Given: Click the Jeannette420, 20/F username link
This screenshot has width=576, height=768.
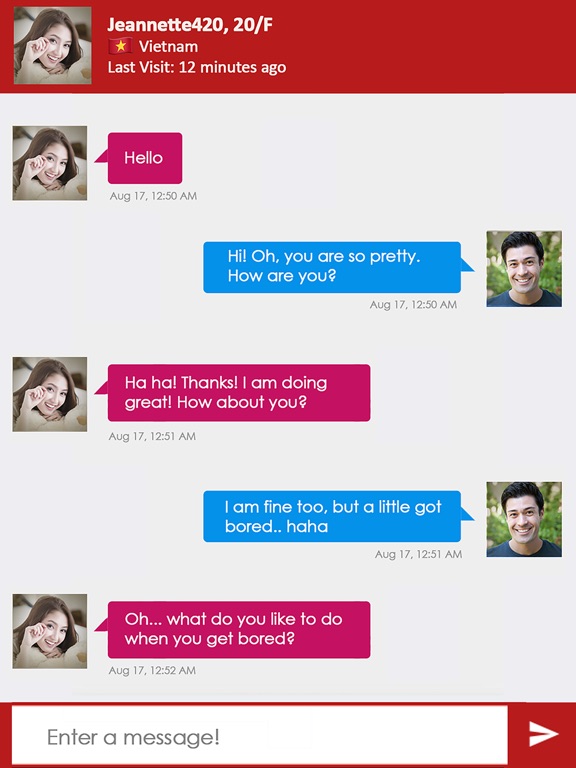Looking at the screenshot, I should coord(190,24).
